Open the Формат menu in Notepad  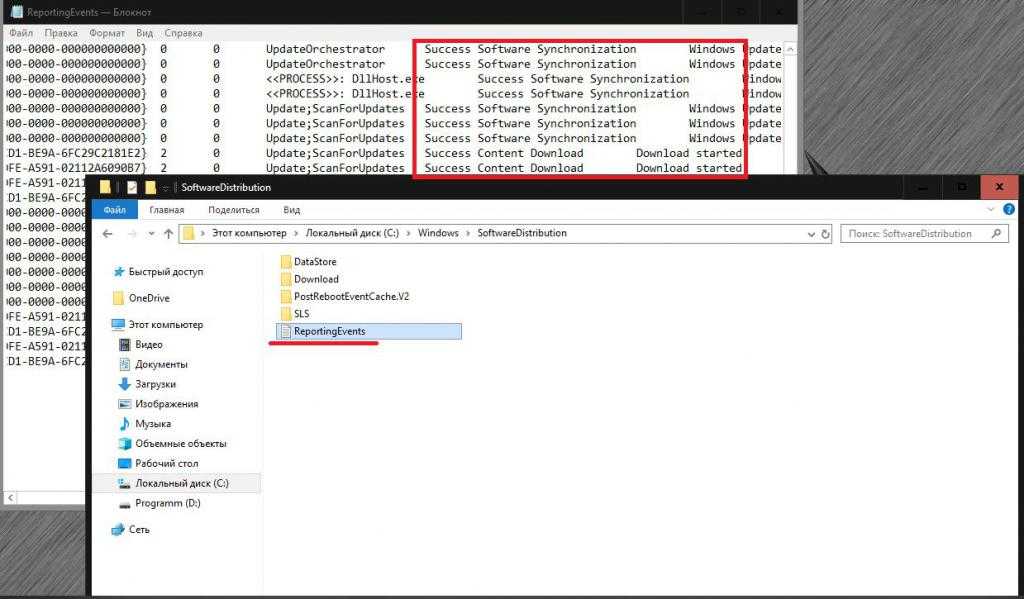tap(107, 33)
